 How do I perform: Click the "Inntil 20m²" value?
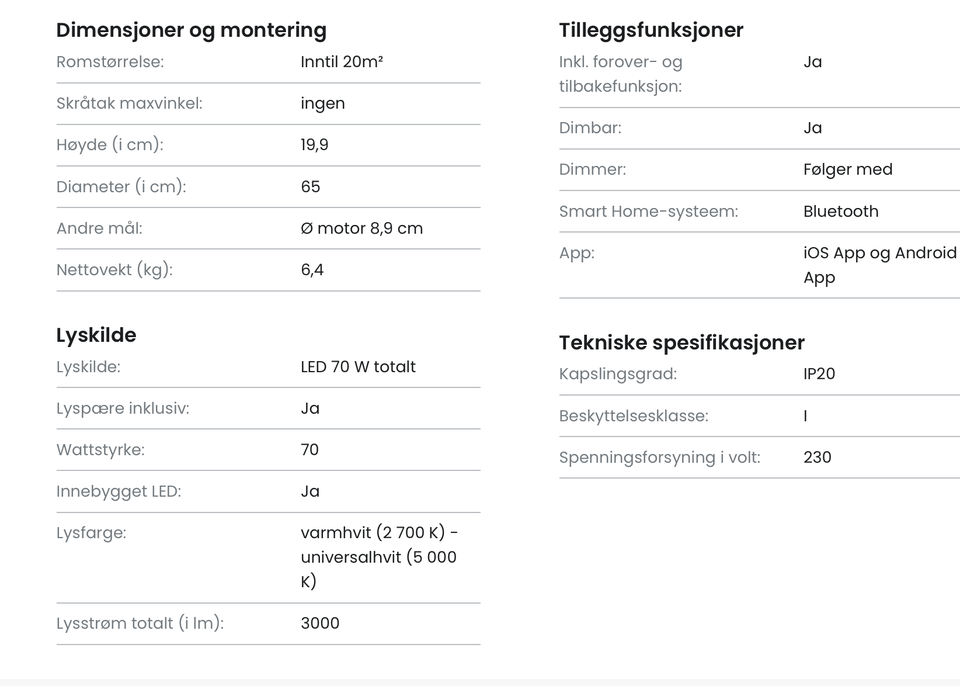[342, 62]
